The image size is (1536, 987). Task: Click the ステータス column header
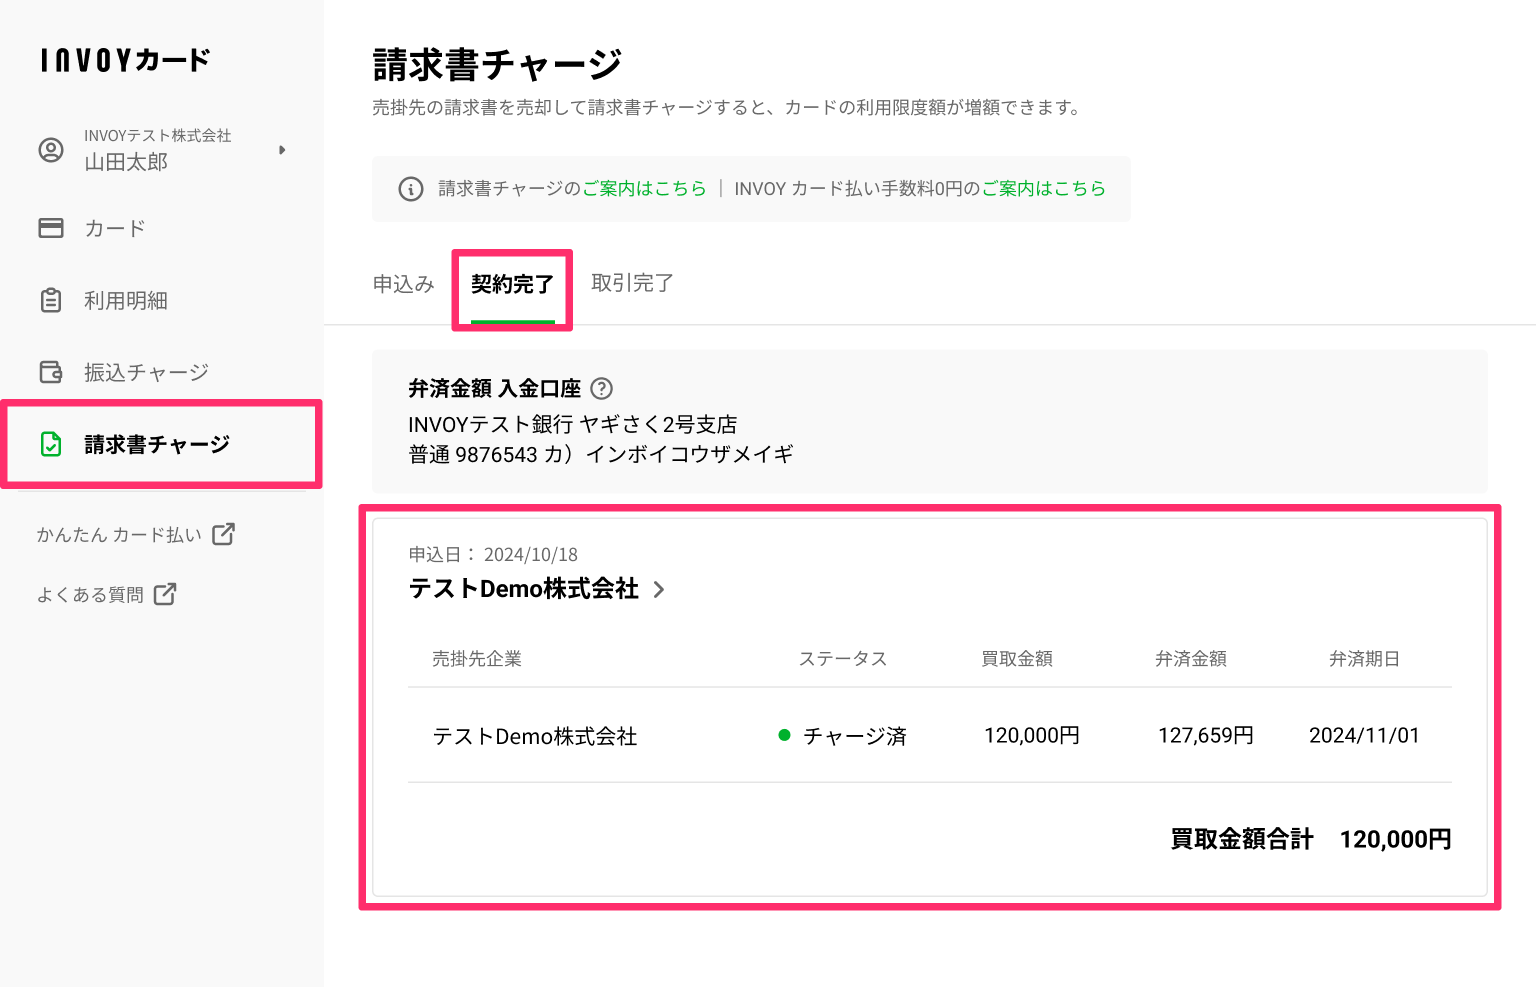(843, 658)
